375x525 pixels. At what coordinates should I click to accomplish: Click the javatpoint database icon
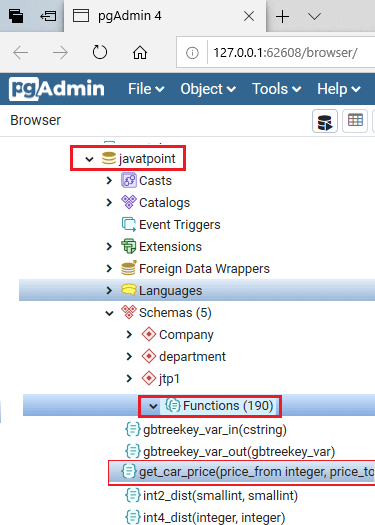tap(109, 158)
